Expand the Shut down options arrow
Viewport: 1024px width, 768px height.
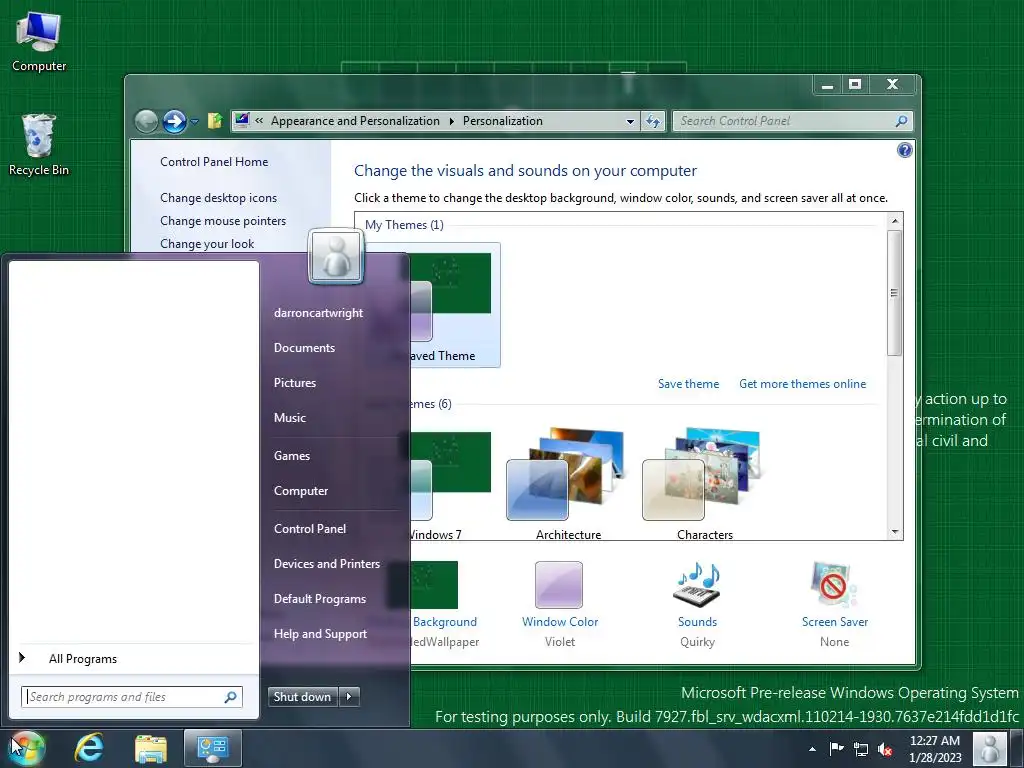pos(349,697)
